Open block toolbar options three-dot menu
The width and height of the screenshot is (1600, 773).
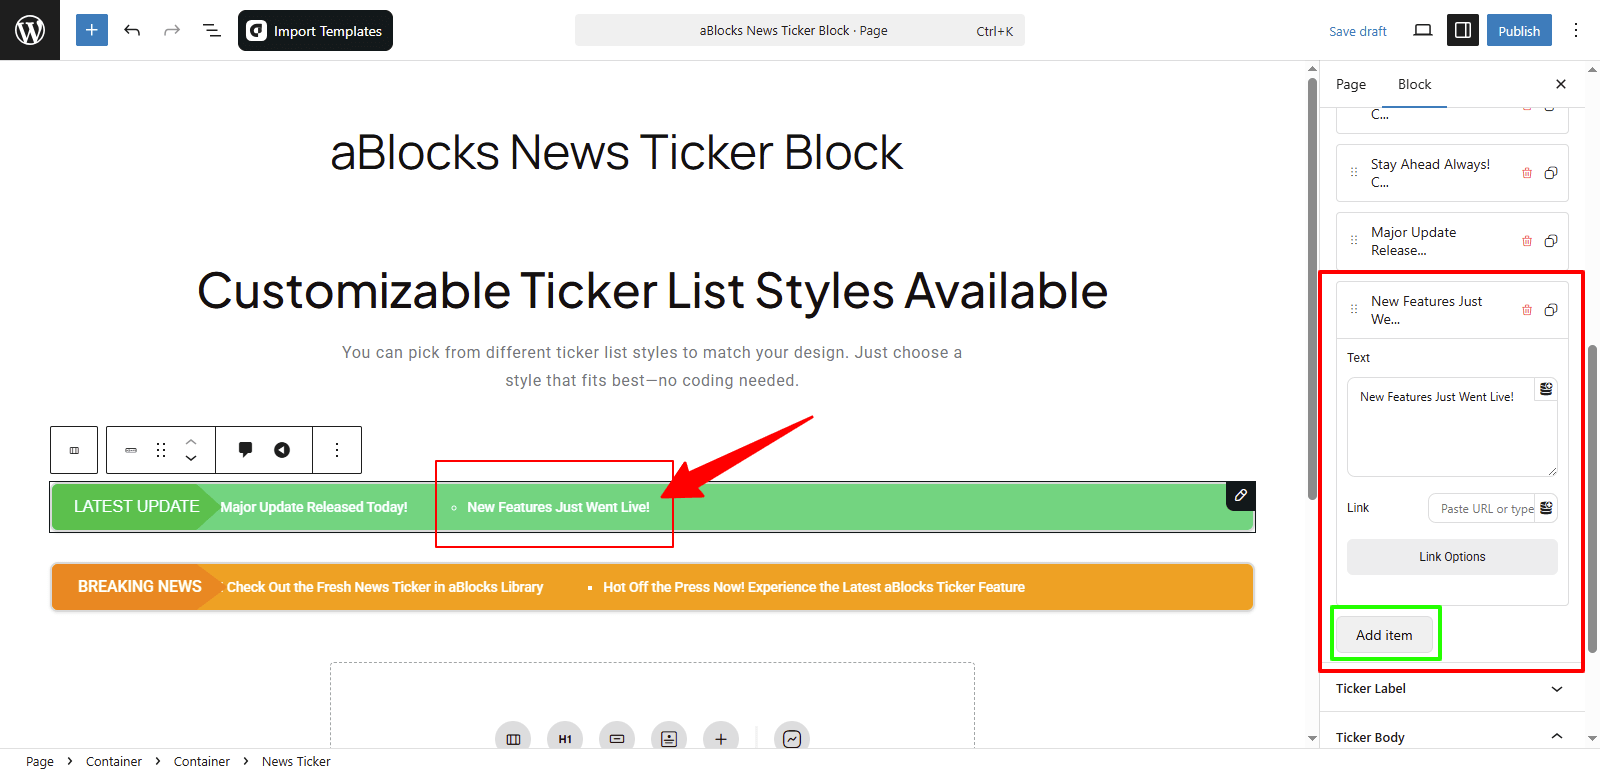(337, 450)
